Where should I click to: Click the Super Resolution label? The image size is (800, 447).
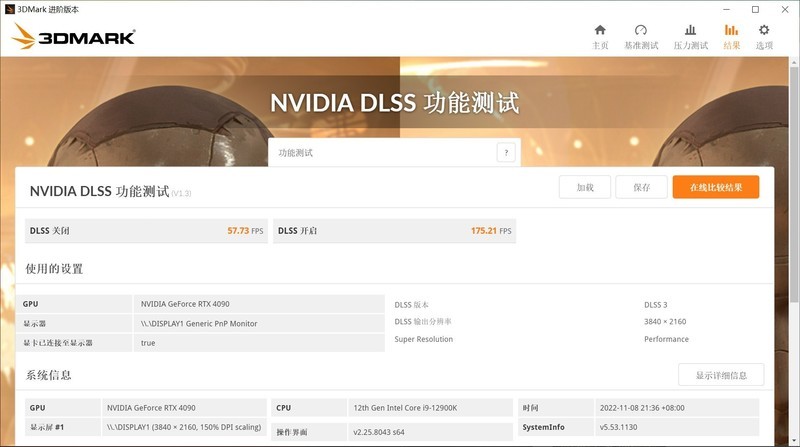423,339
